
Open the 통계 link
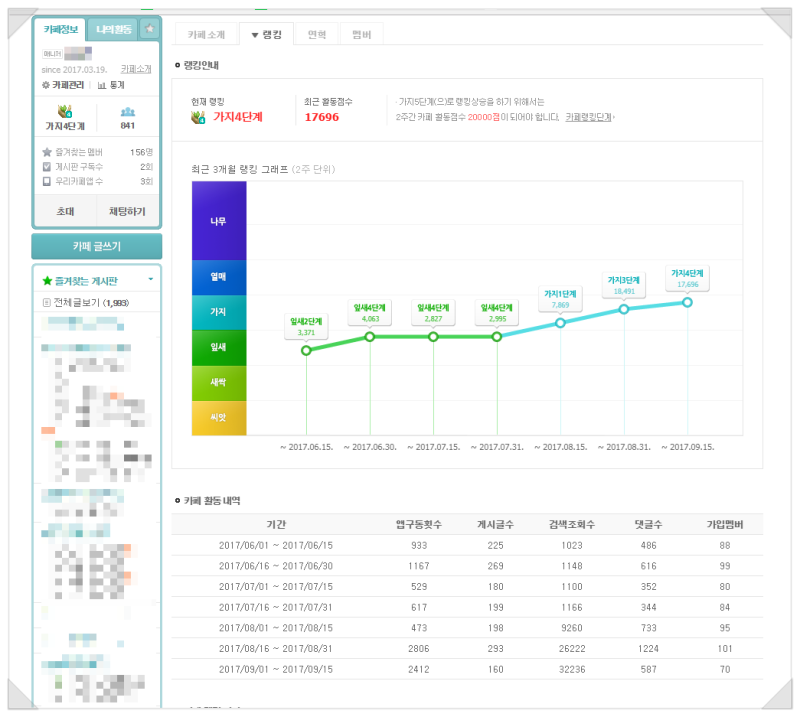[x=117, y=85]
